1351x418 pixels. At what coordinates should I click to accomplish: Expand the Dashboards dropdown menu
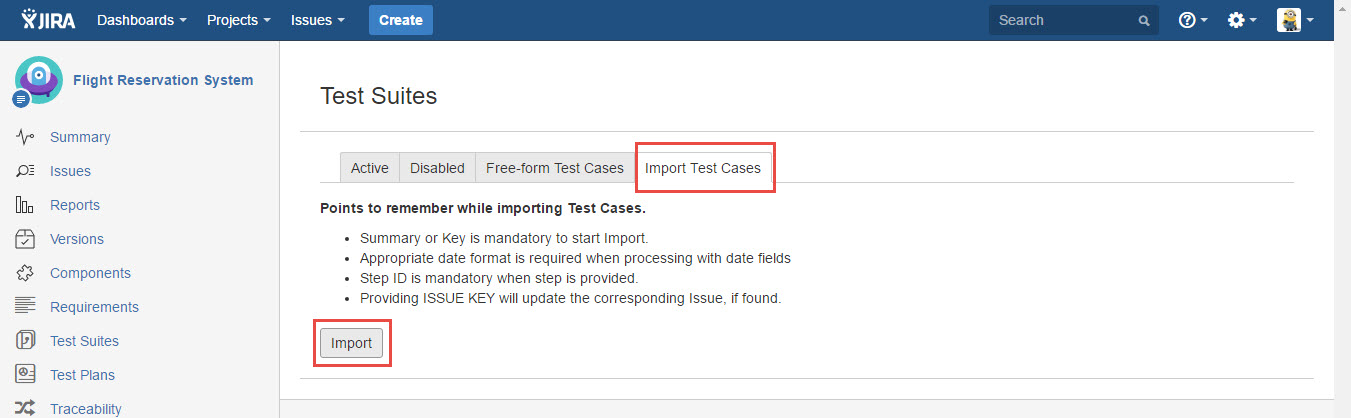pos(141,20)
